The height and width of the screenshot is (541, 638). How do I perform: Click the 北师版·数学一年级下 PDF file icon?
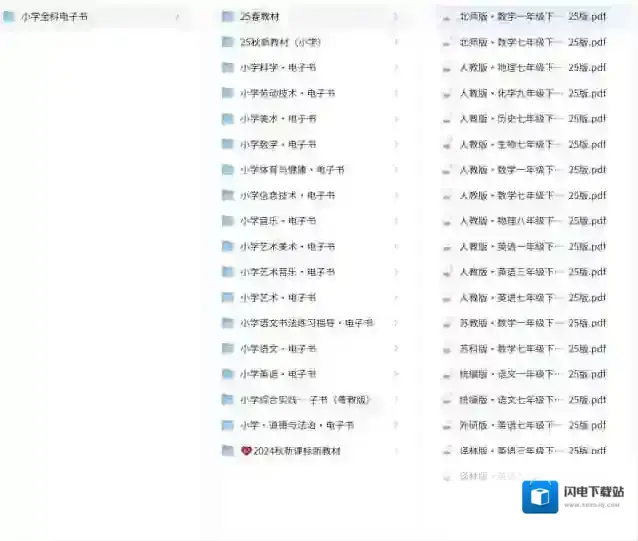pyautogui.click(x=448, y=17)
